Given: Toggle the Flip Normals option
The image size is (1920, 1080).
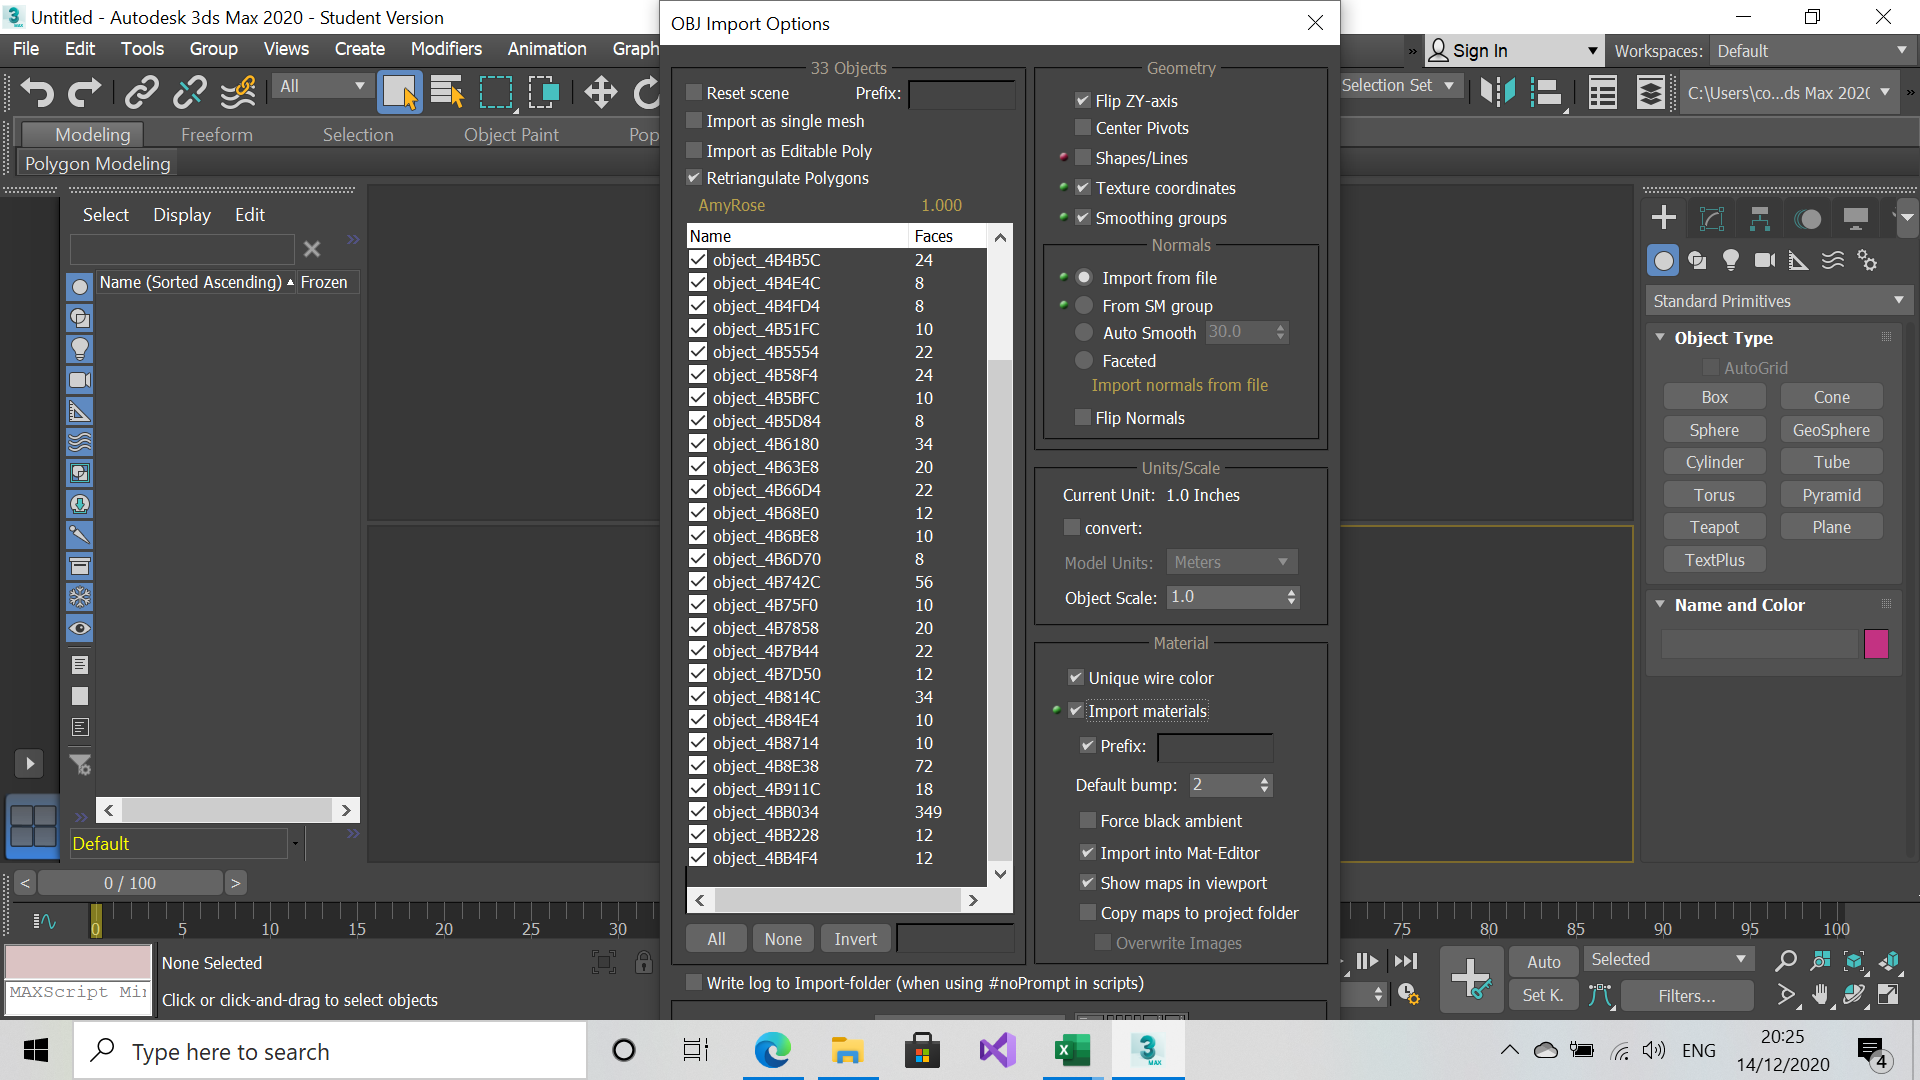Looking at the screenshot, I should [x=1082, y=417].
